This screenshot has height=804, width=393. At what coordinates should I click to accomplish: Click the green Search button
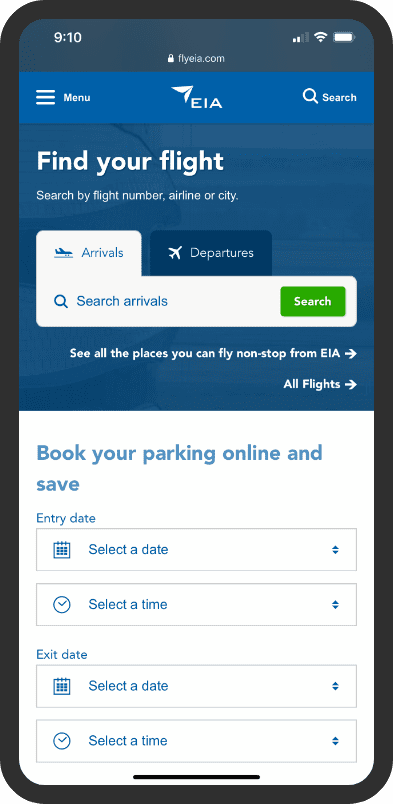click(x=312, y=302)
